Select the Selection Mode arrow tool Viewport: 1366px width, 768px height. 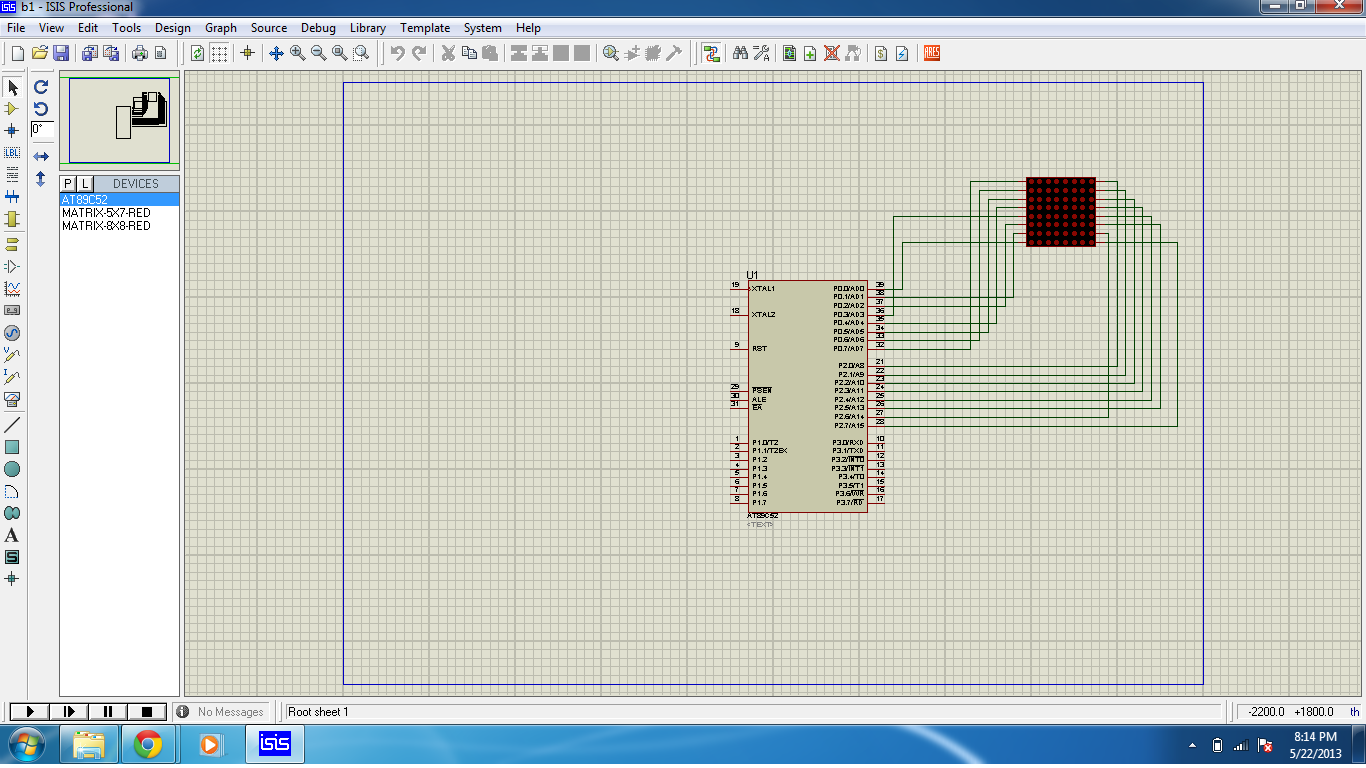tap(12, 88)
